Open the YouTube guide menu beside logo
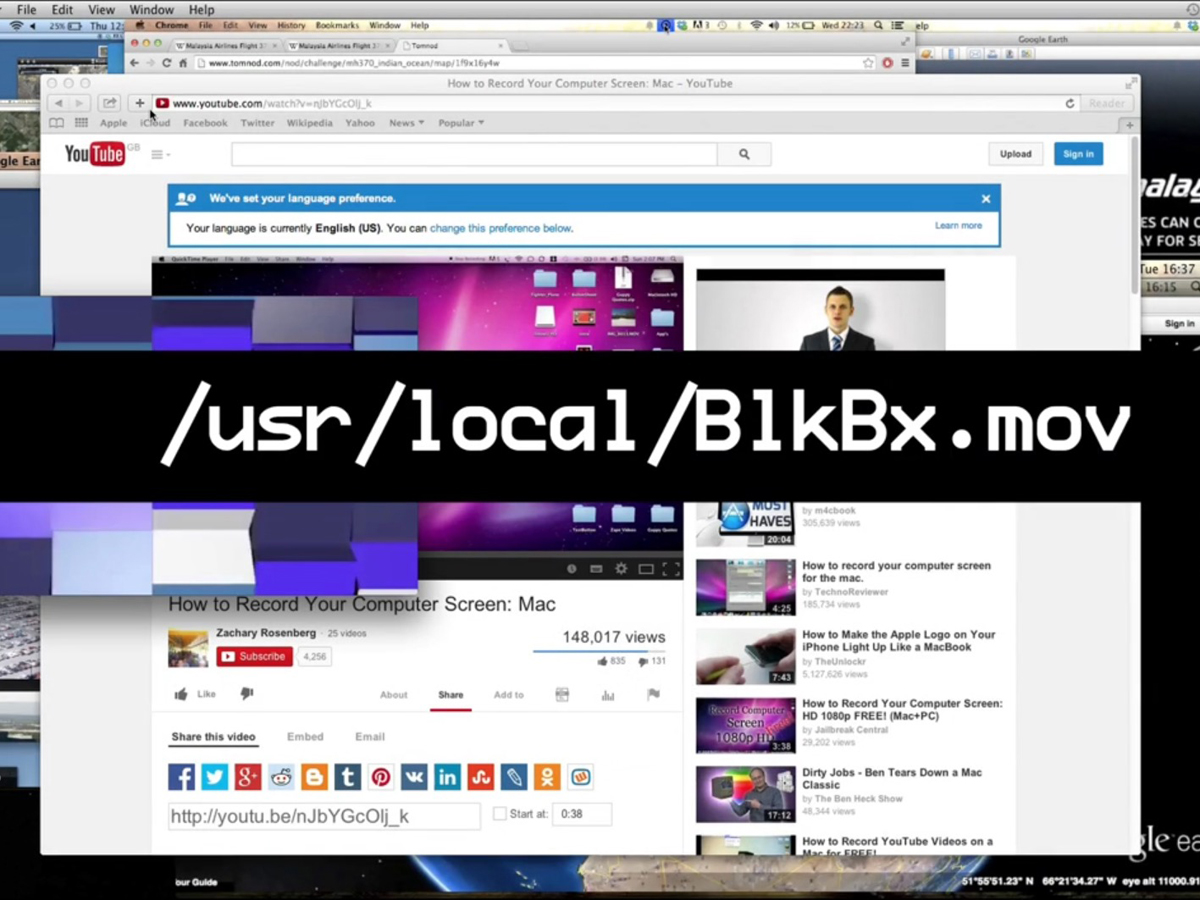Image resolution: width=1200 pixels, height=900 pixels. pyautogui.click(x=160, y=155)
